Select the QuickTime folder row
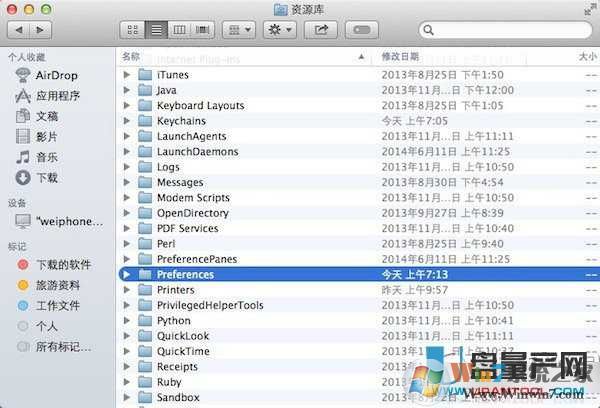This screenshot has width=600, height=408. pyautogui.click(x=358, y=351)
